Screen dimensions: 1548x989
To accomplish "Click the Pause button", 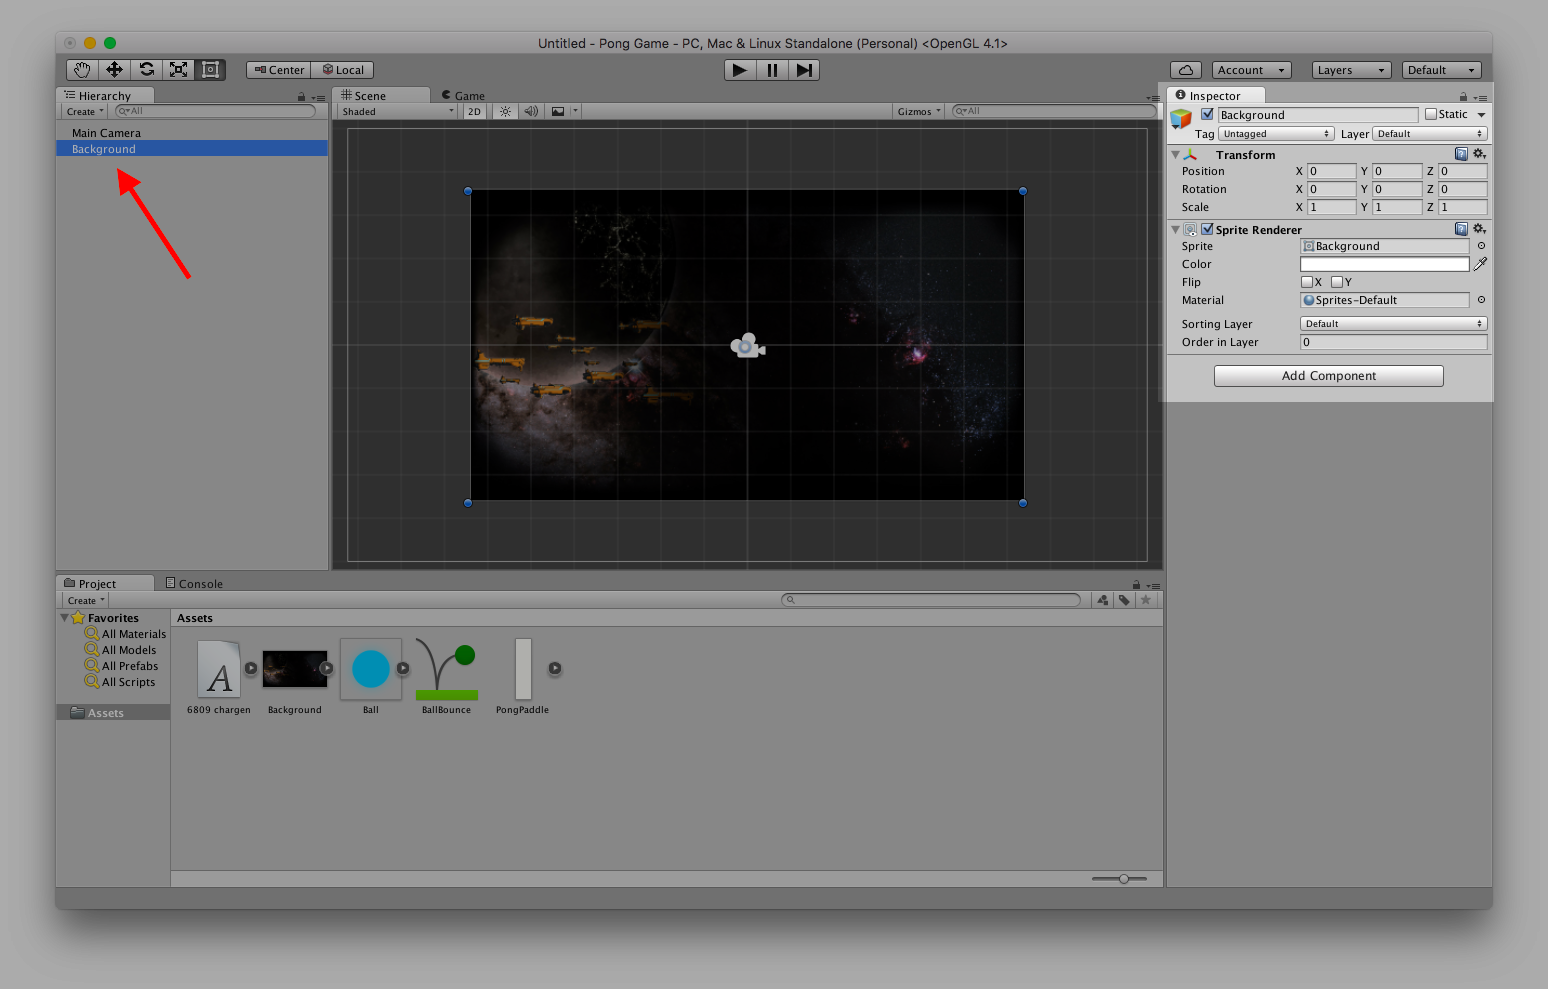I will 772,70.
